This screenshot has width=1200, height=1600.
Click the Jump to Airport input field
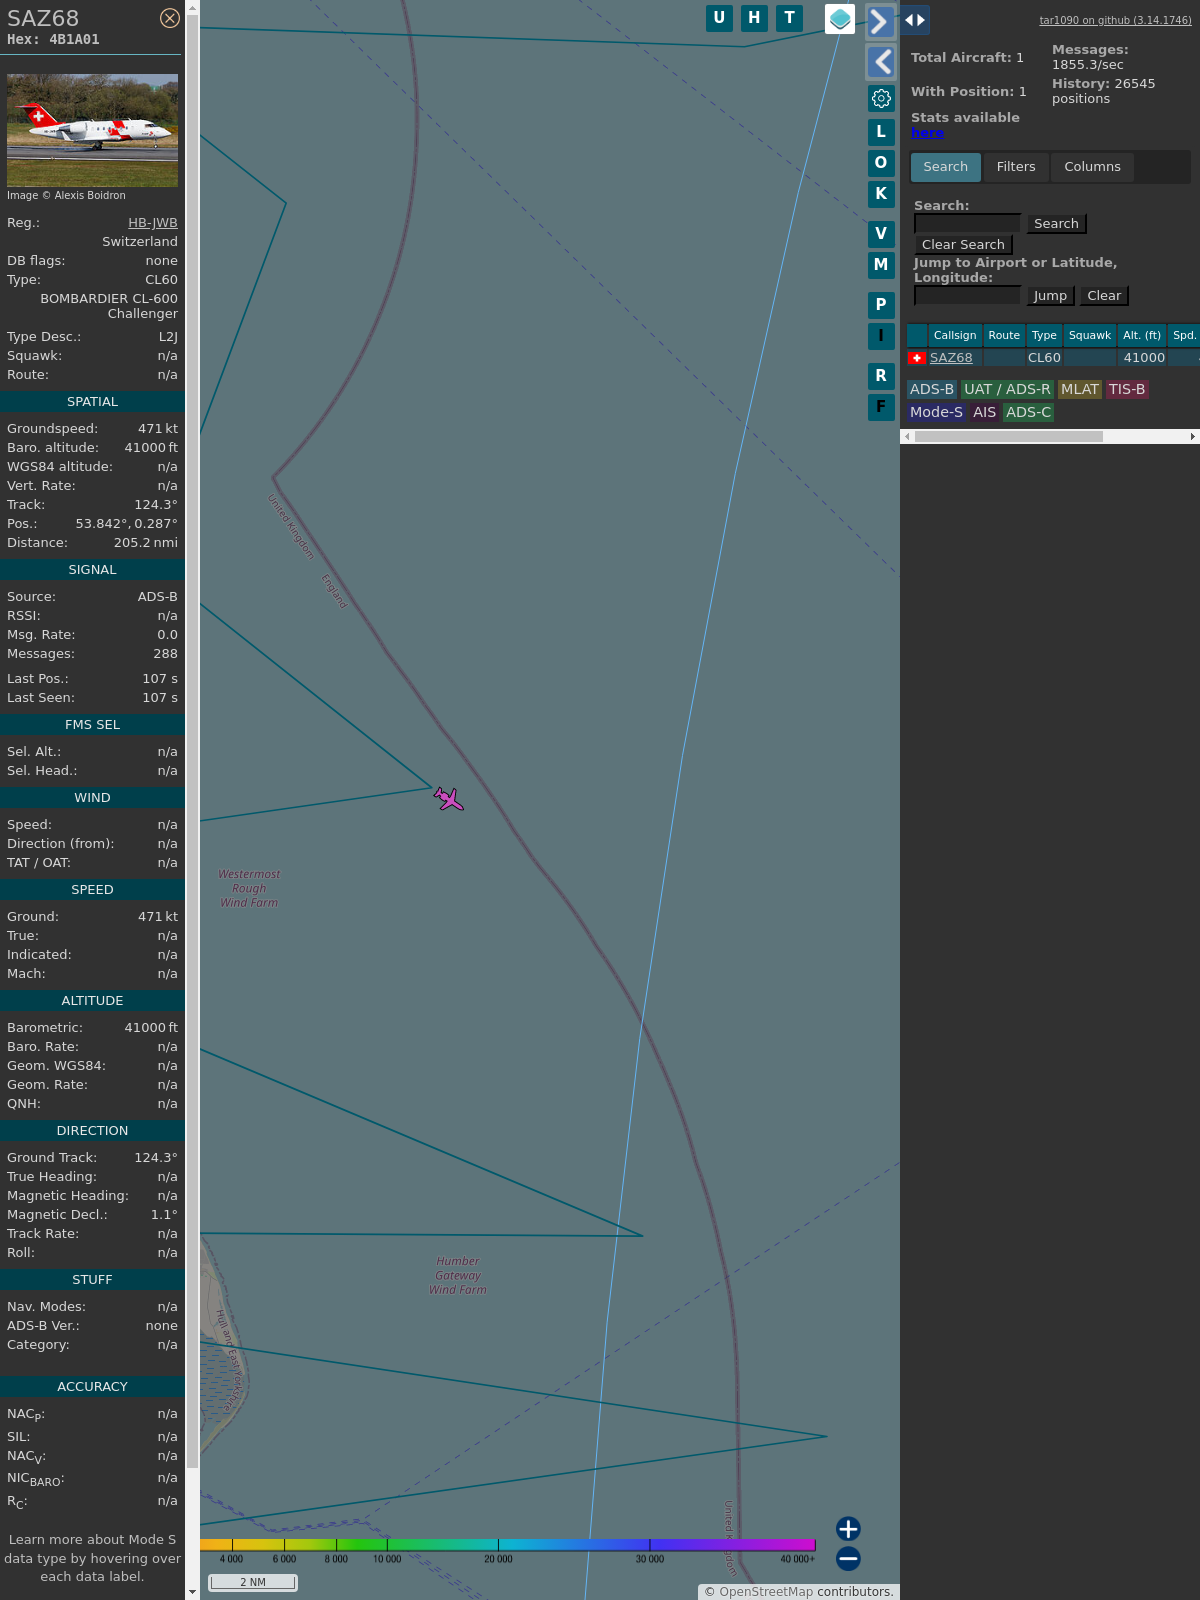[x=967, y=295]
